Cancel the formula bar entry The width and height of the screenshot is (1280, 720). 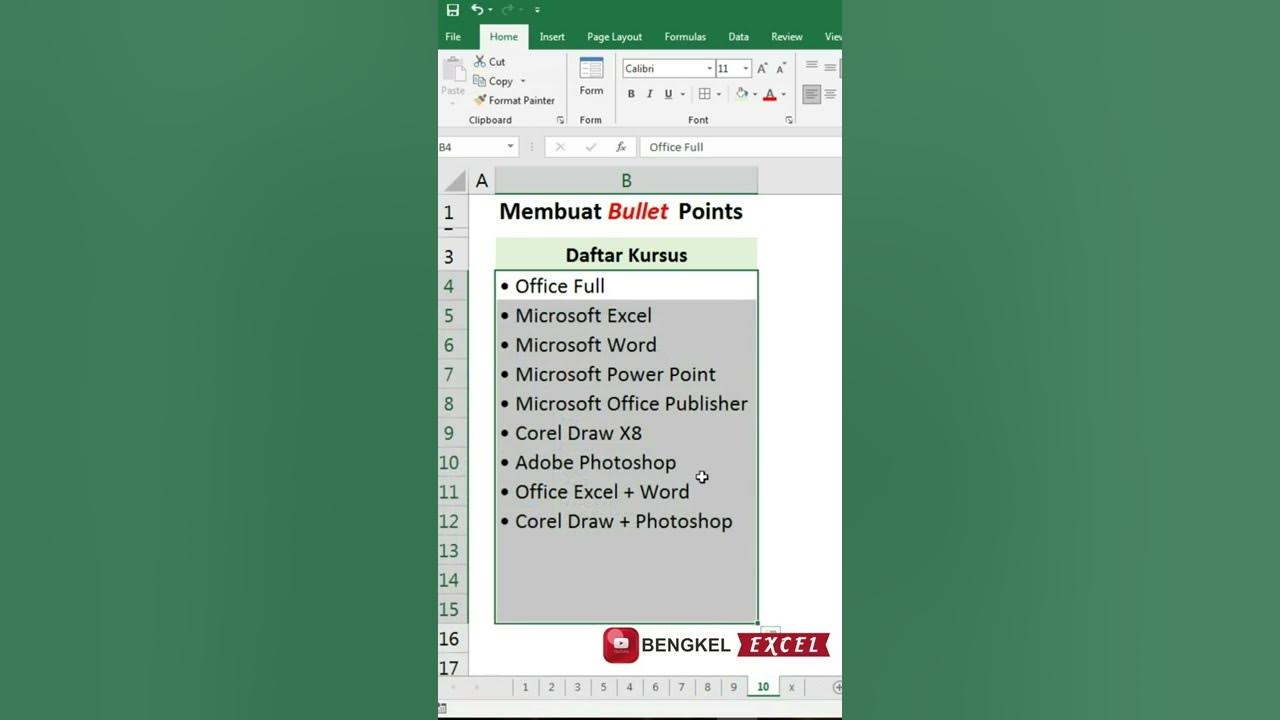click(x=560, y=147)
